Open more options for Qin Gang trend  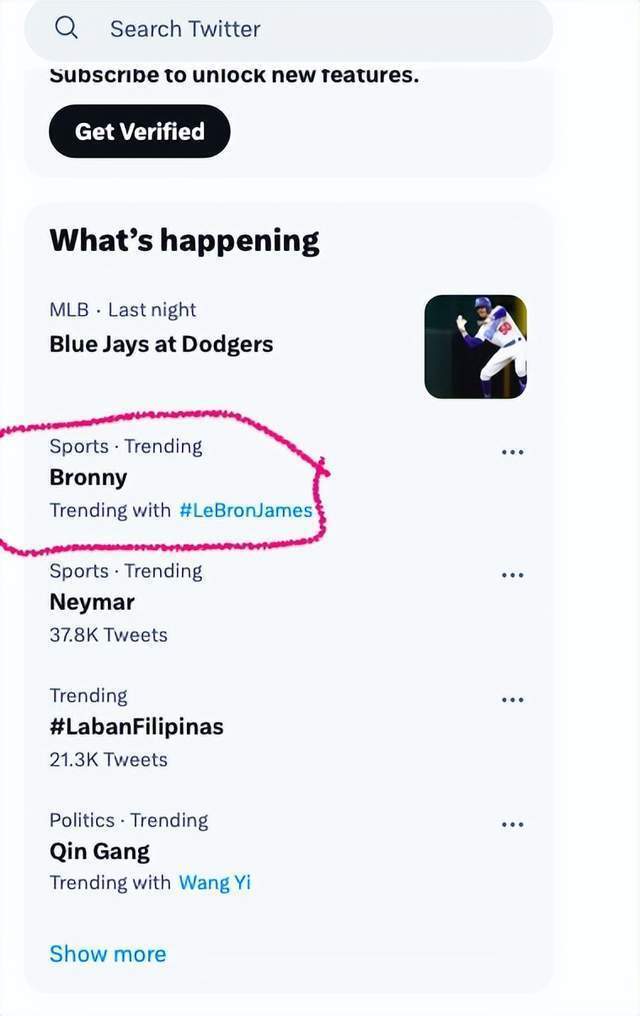click(x=512, y=825)
